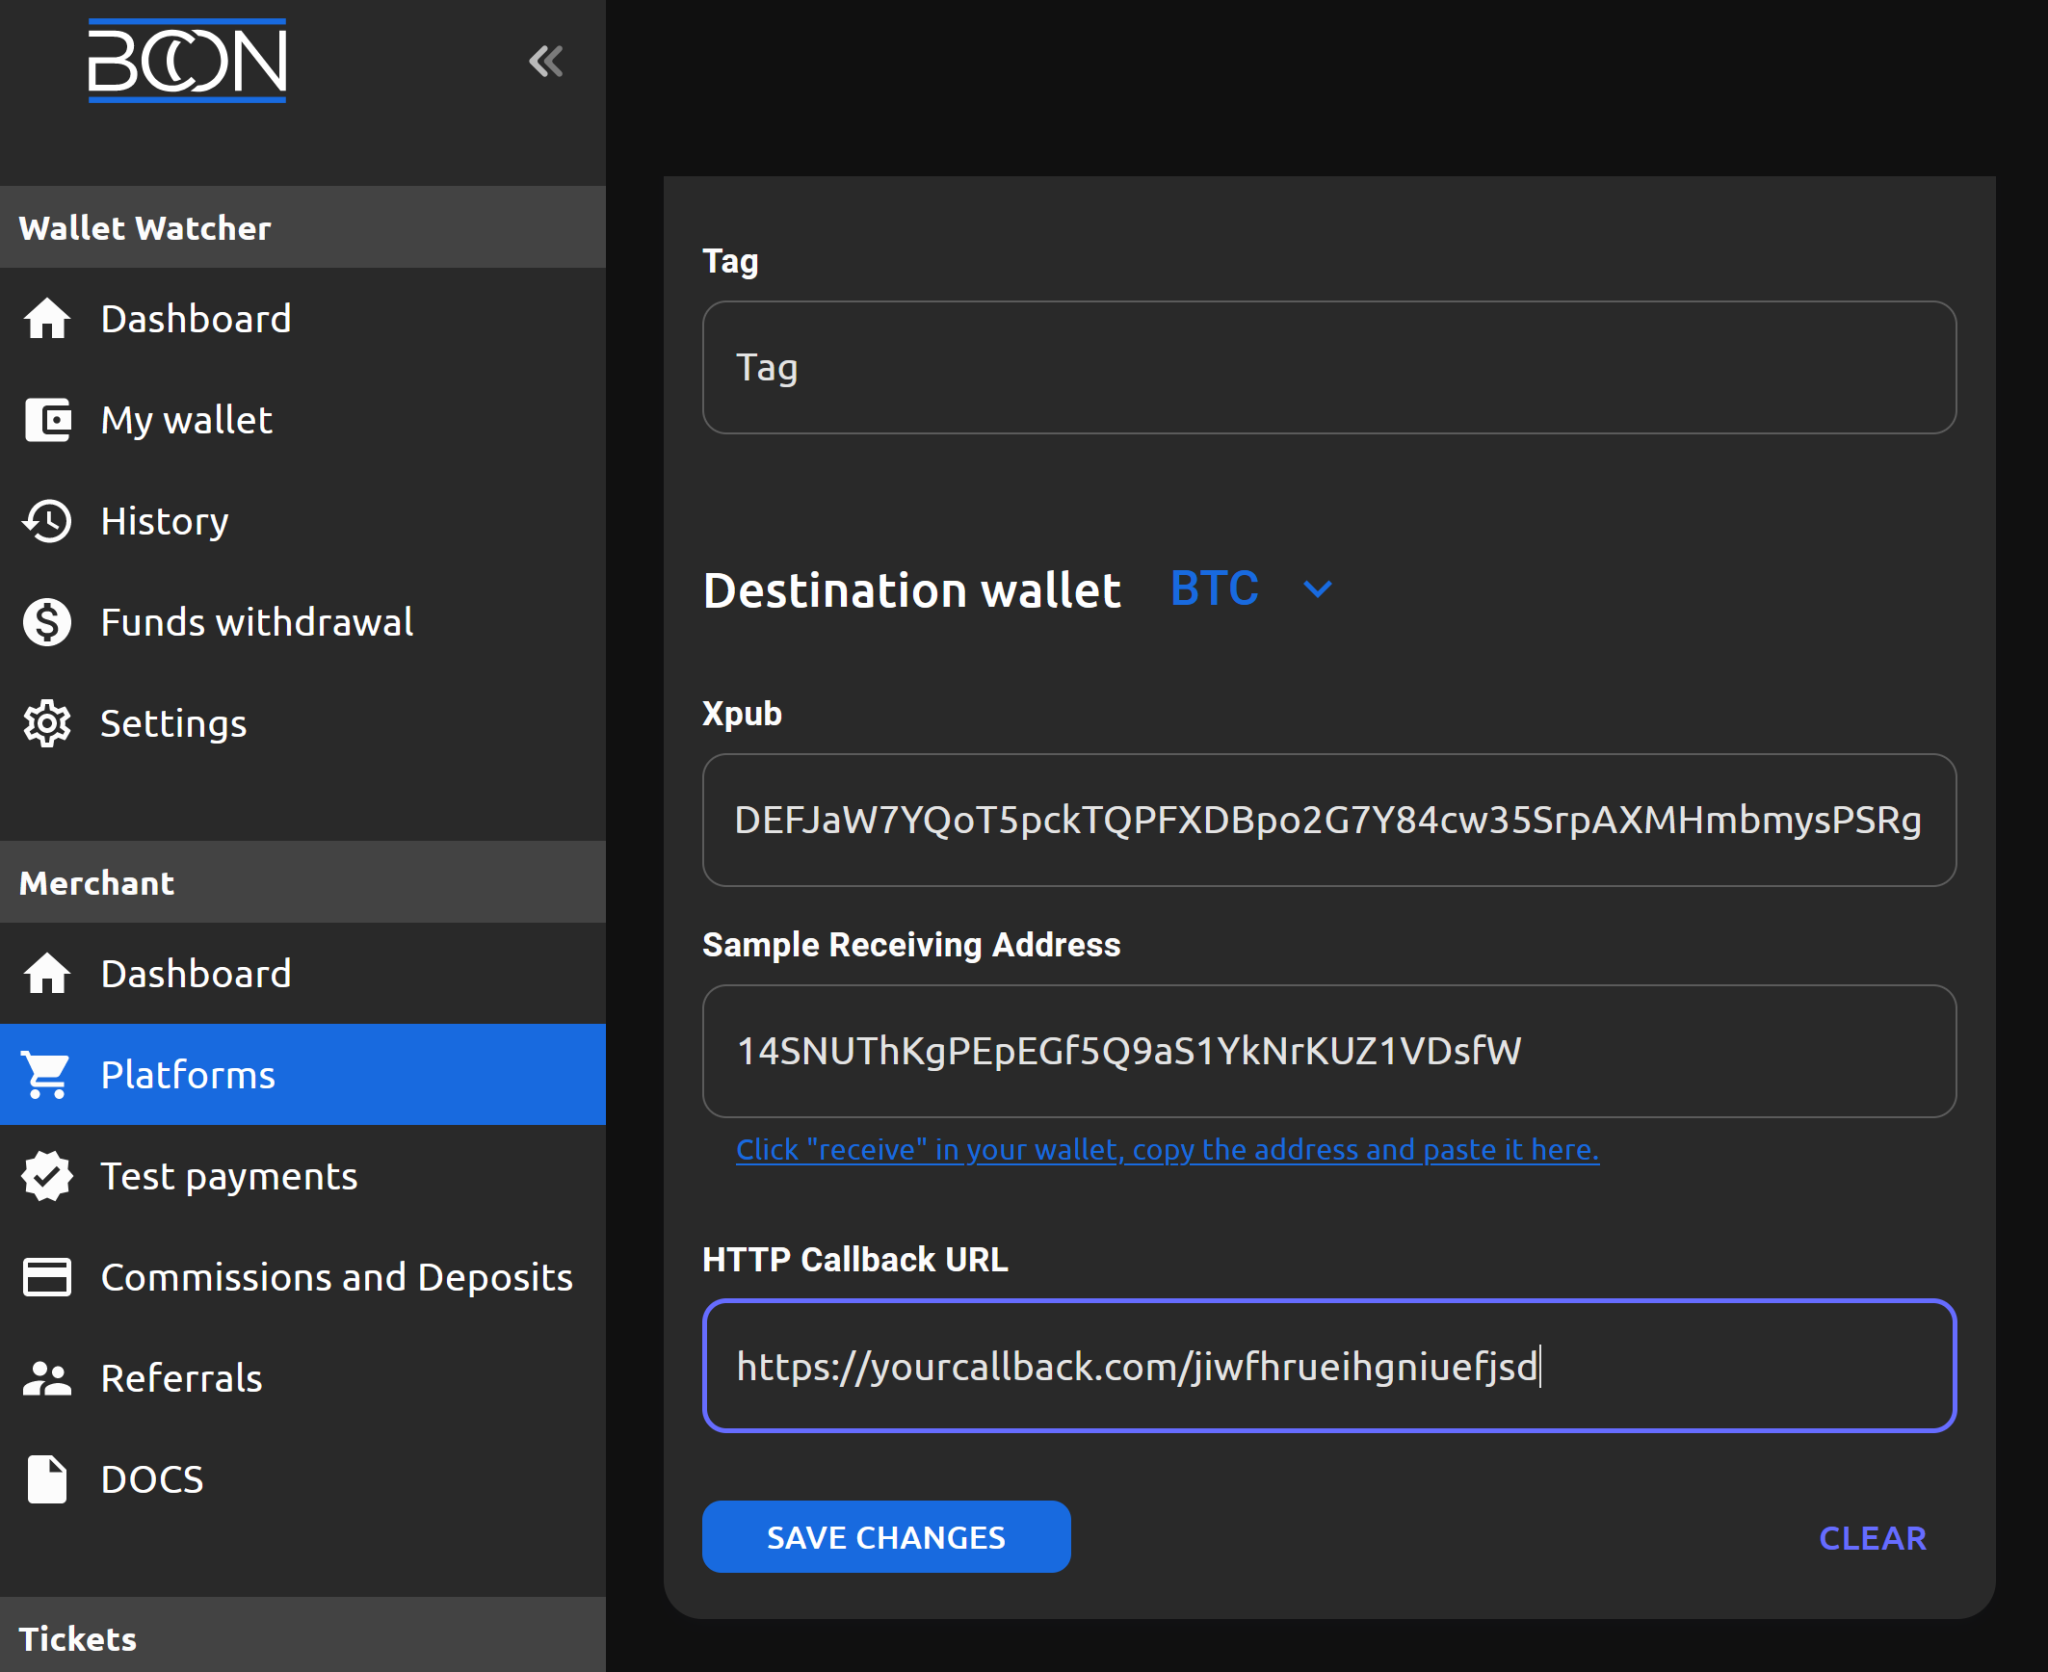Click the Funds withdrawal dollar icon
2048x1672 pixels.
click(x=47, y=622)
